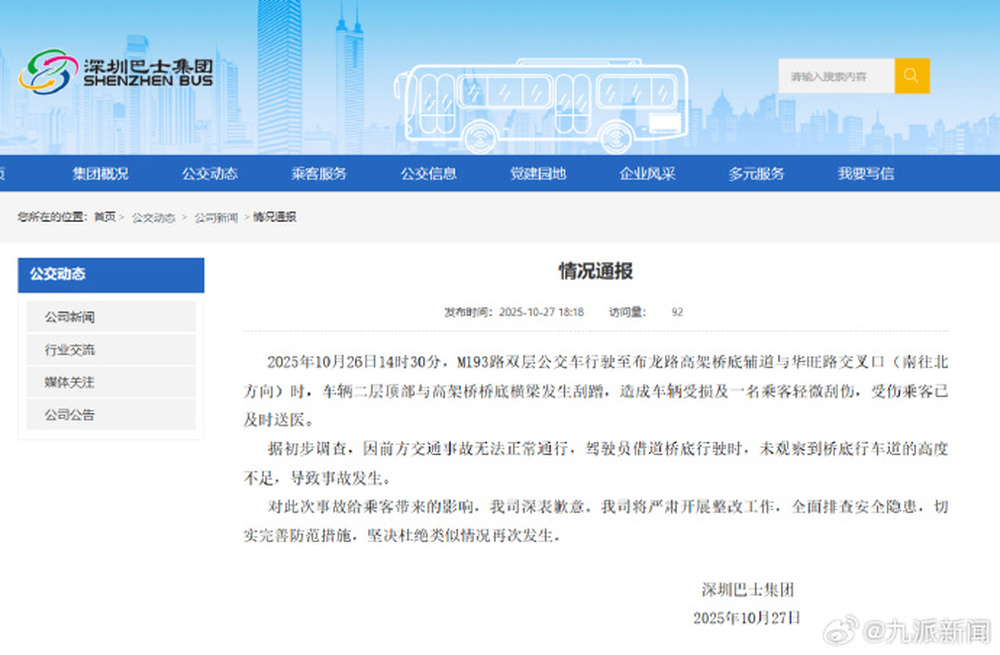Open the 公交动态 navigation menu

pyautogui.click(x=209, y=173)
